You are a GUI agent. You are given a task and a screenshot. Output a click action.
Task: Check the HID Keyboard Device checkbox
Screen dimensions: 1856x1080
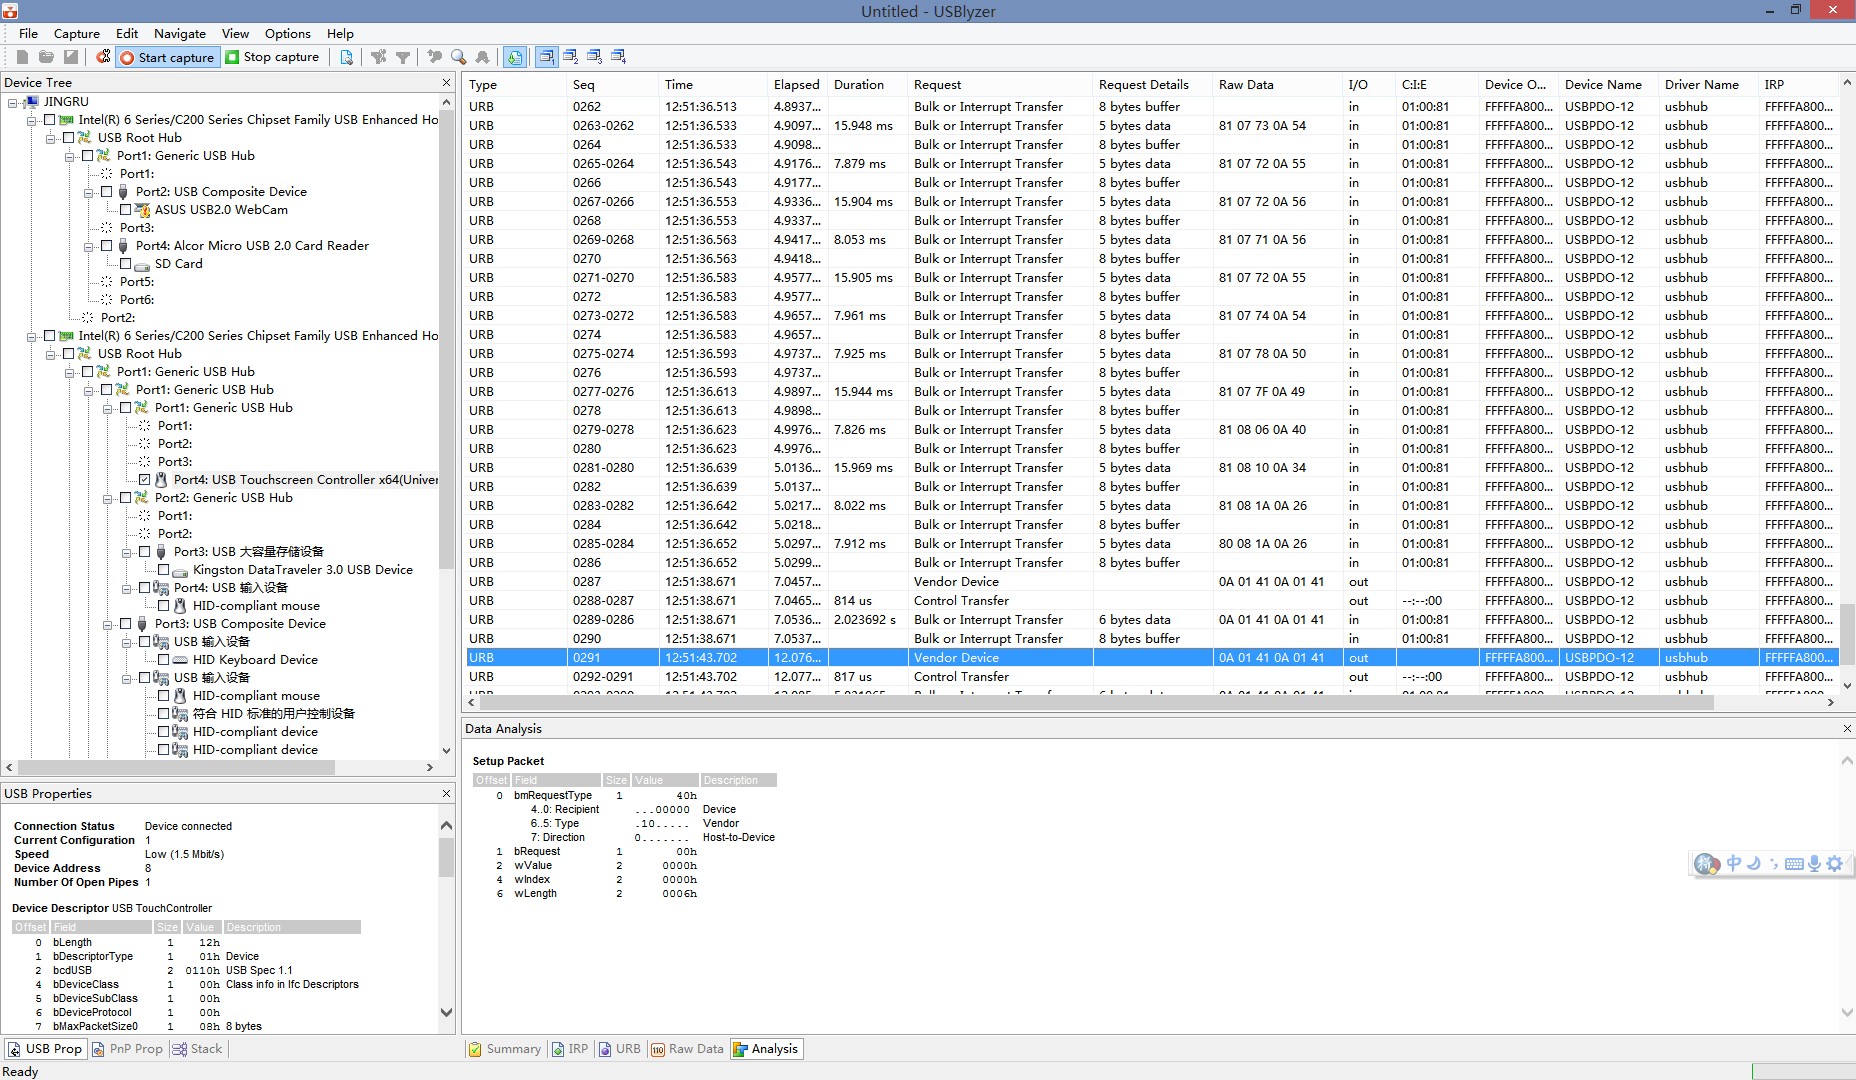pyautogui.click(x=163, y=660)
